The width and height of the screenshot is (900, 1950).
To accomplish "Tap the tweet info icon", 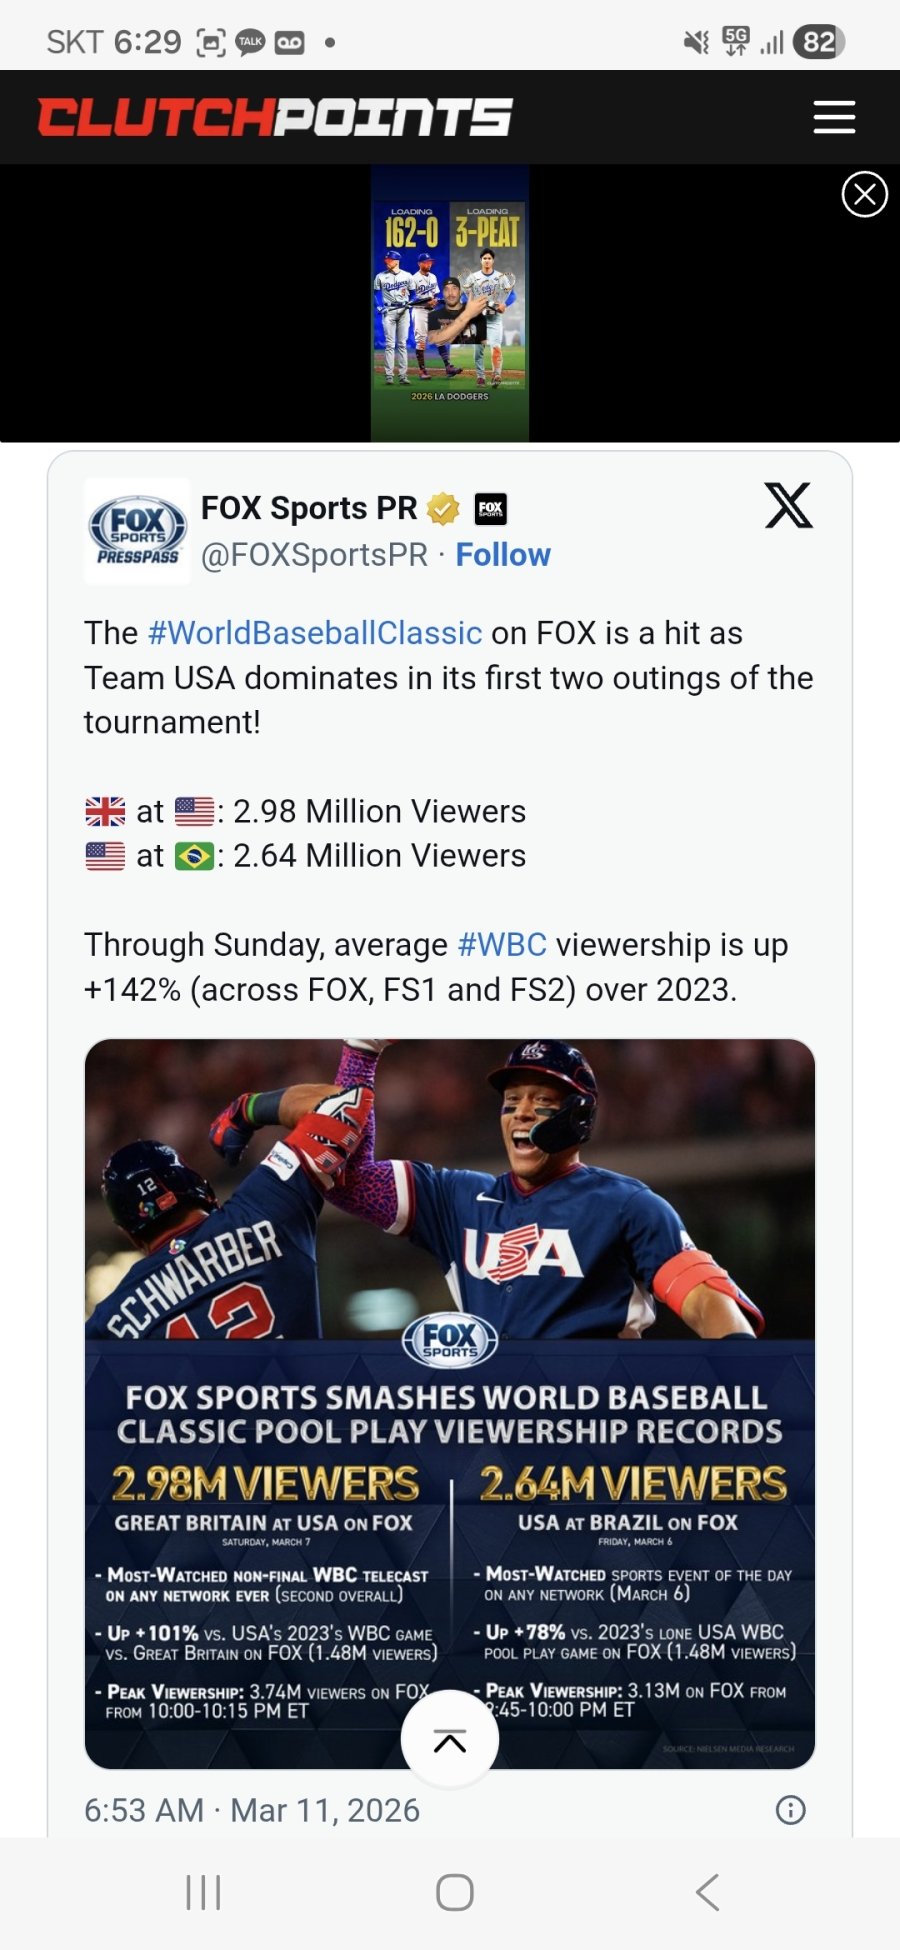I will tap(790, 1810).
